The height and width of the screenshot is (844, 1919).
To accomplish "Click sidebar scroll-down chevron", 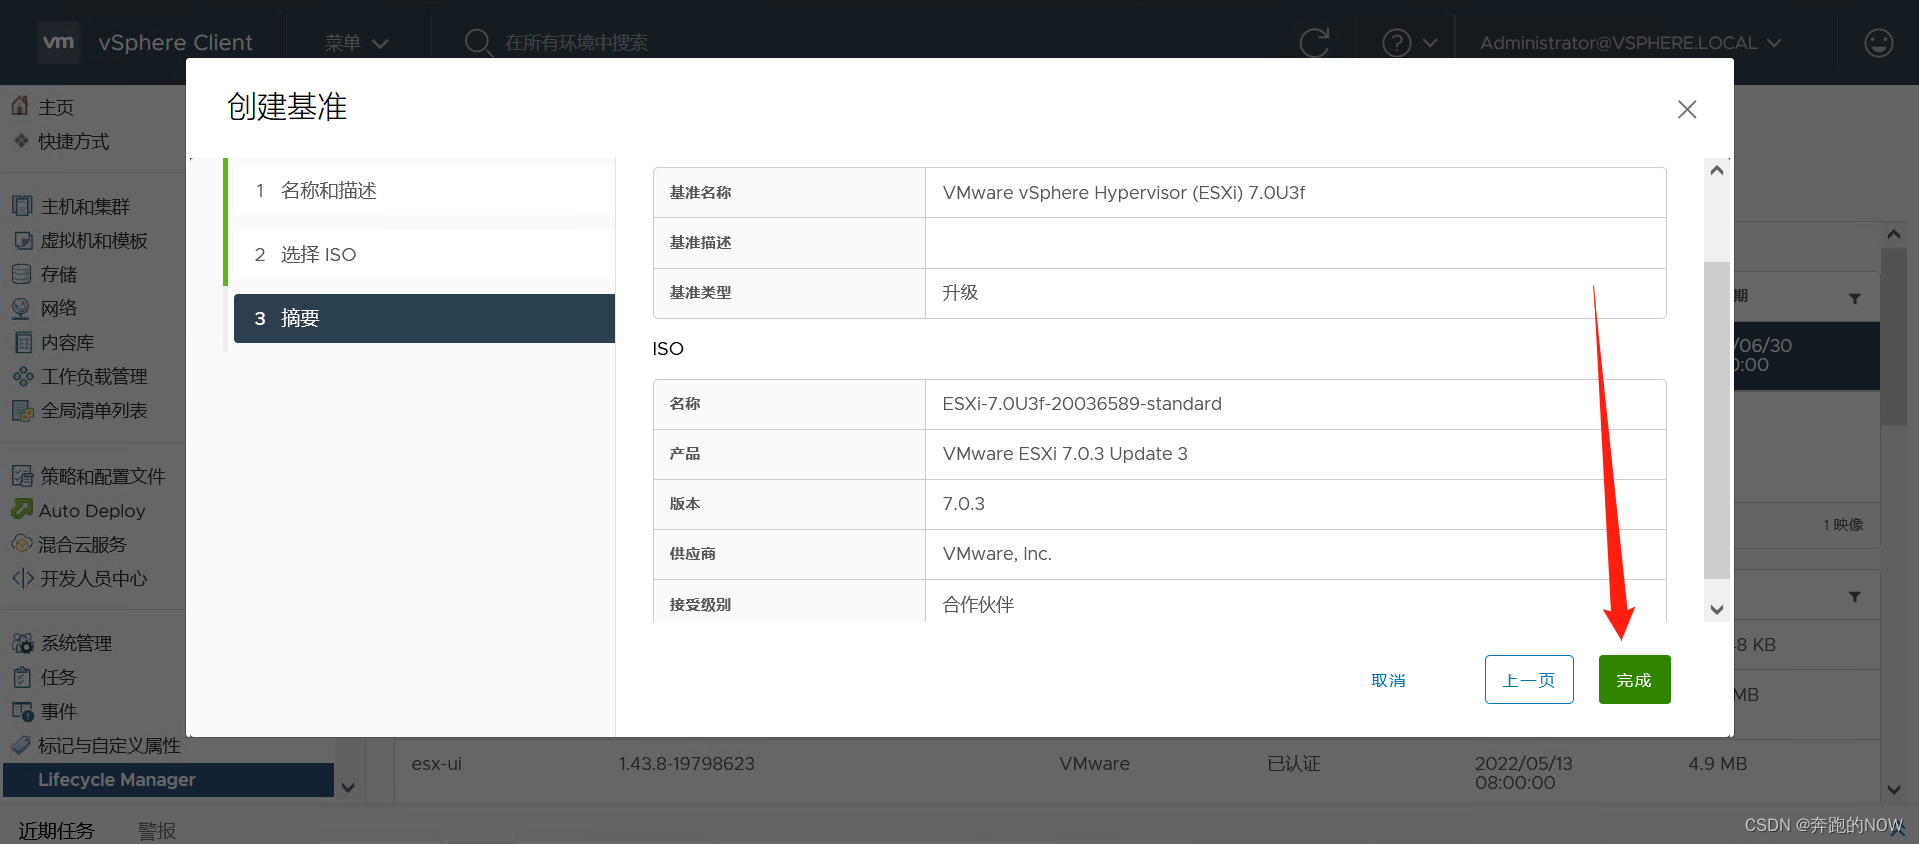I will point(348,788).
